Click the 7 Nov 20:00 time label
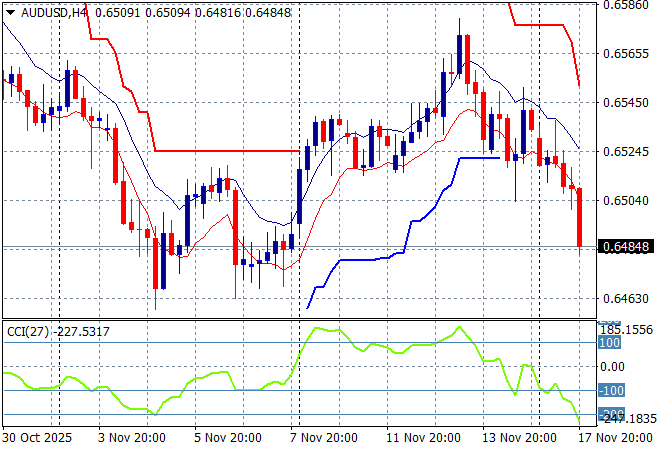The image size is (660, 450). click(324, 438)
